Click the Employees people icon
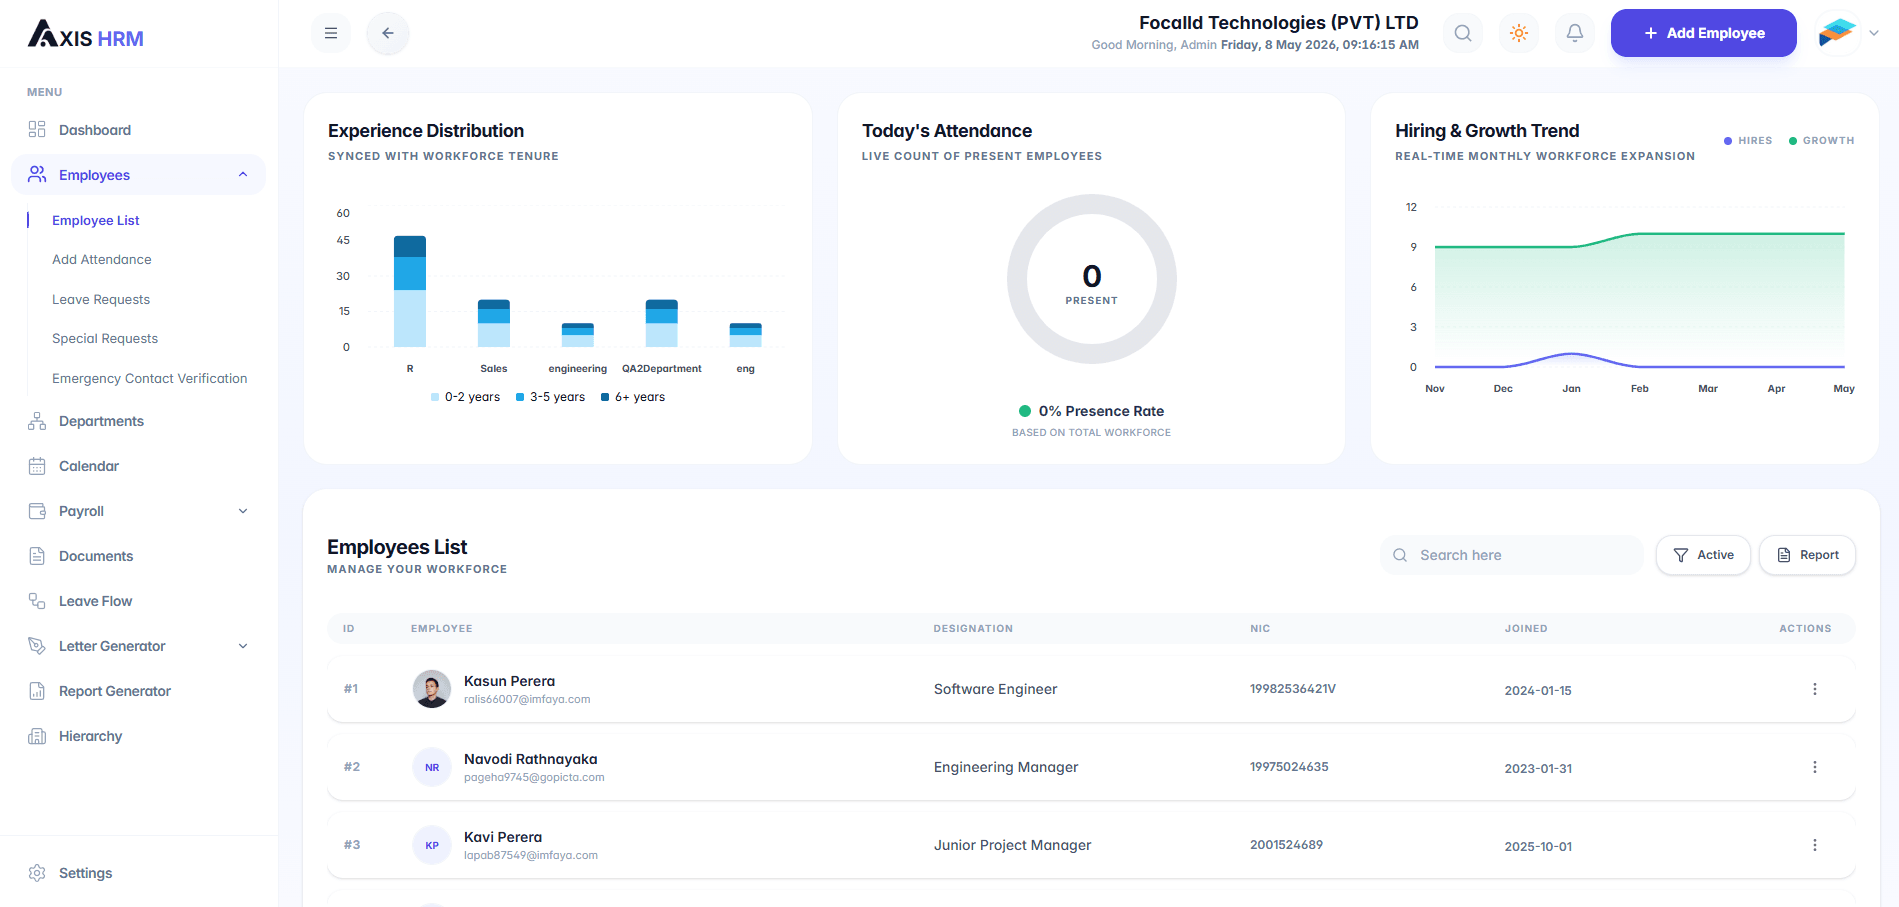Screen dimensions: 1899x907 [37, 175]
